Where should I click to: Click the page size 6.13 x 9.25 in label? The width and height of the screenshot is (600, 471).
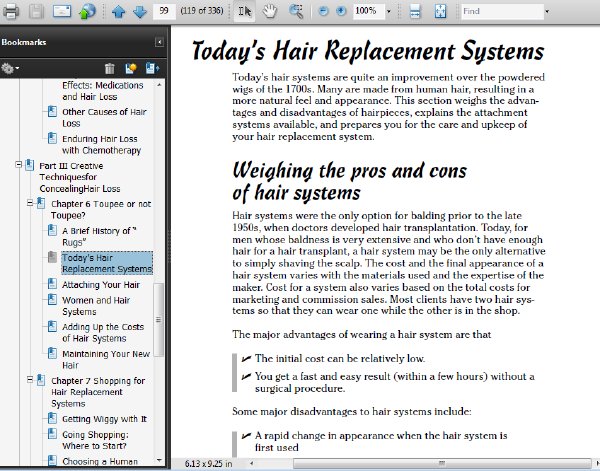(x=208, y=463)
